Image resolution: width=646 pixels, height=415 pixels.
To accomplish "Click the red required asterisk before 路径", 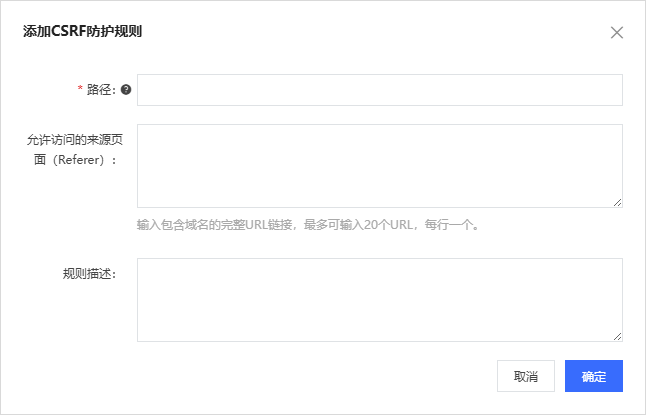I will coord(80,90).
